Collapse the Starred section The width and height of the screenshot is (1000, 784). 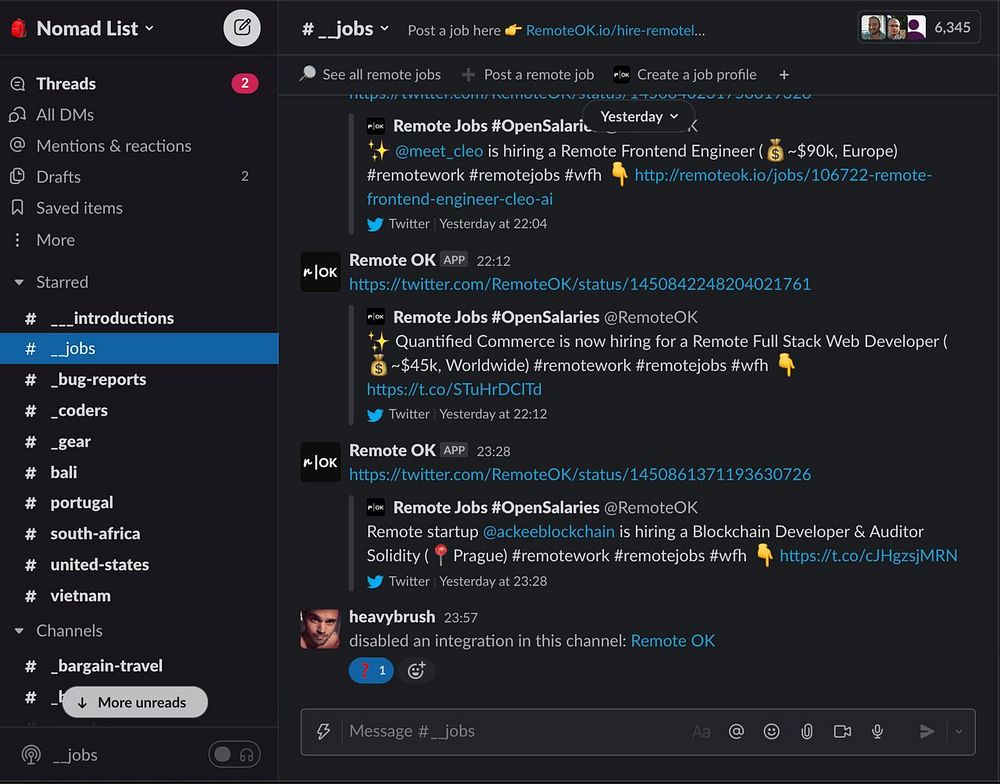coord(19,282)
